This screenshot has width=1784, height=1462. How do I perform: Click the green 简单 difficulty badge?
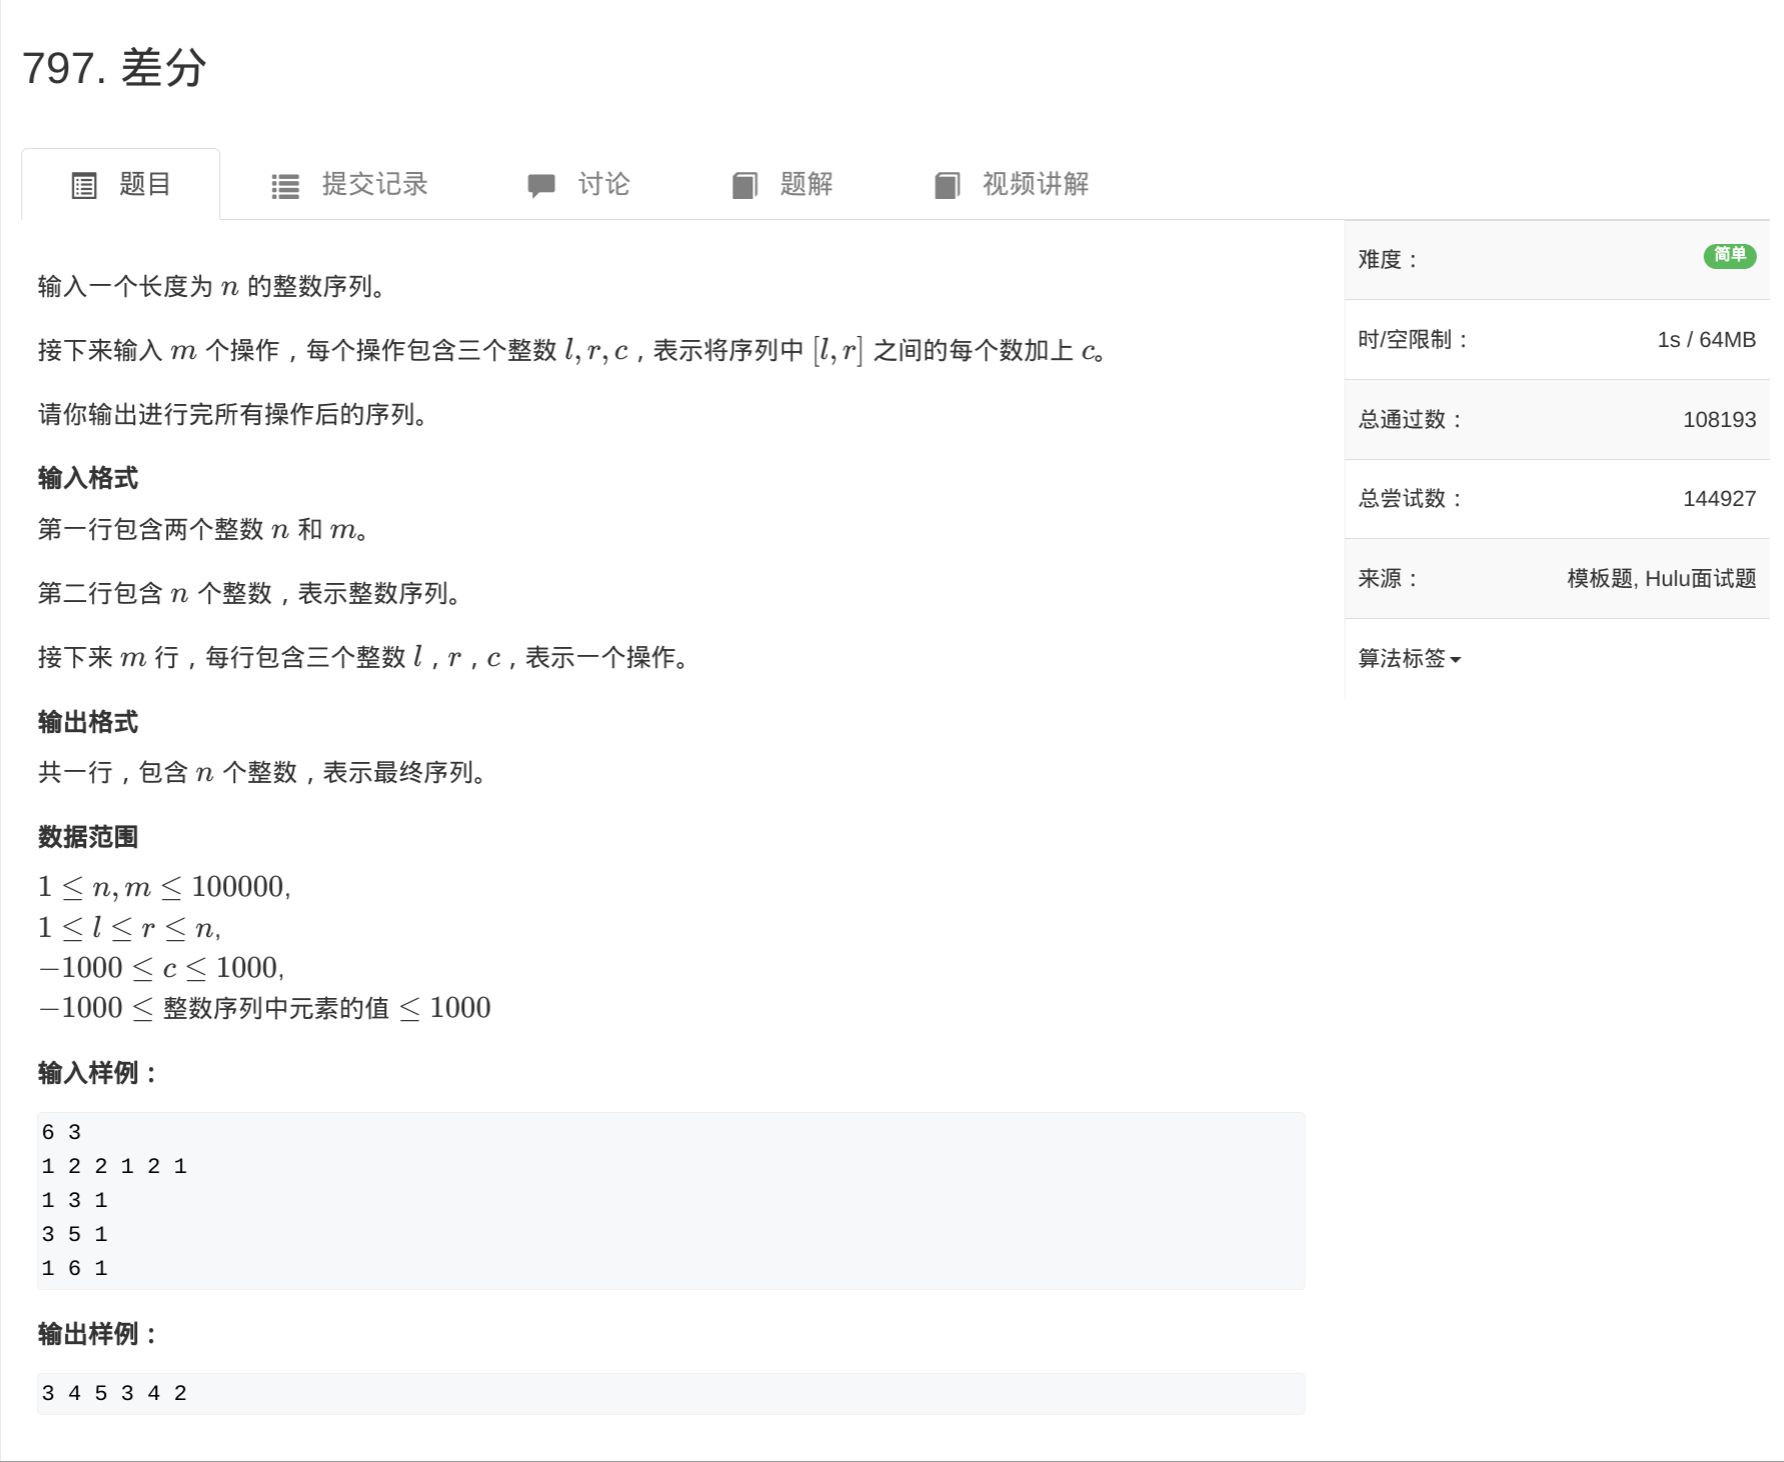1729,256
